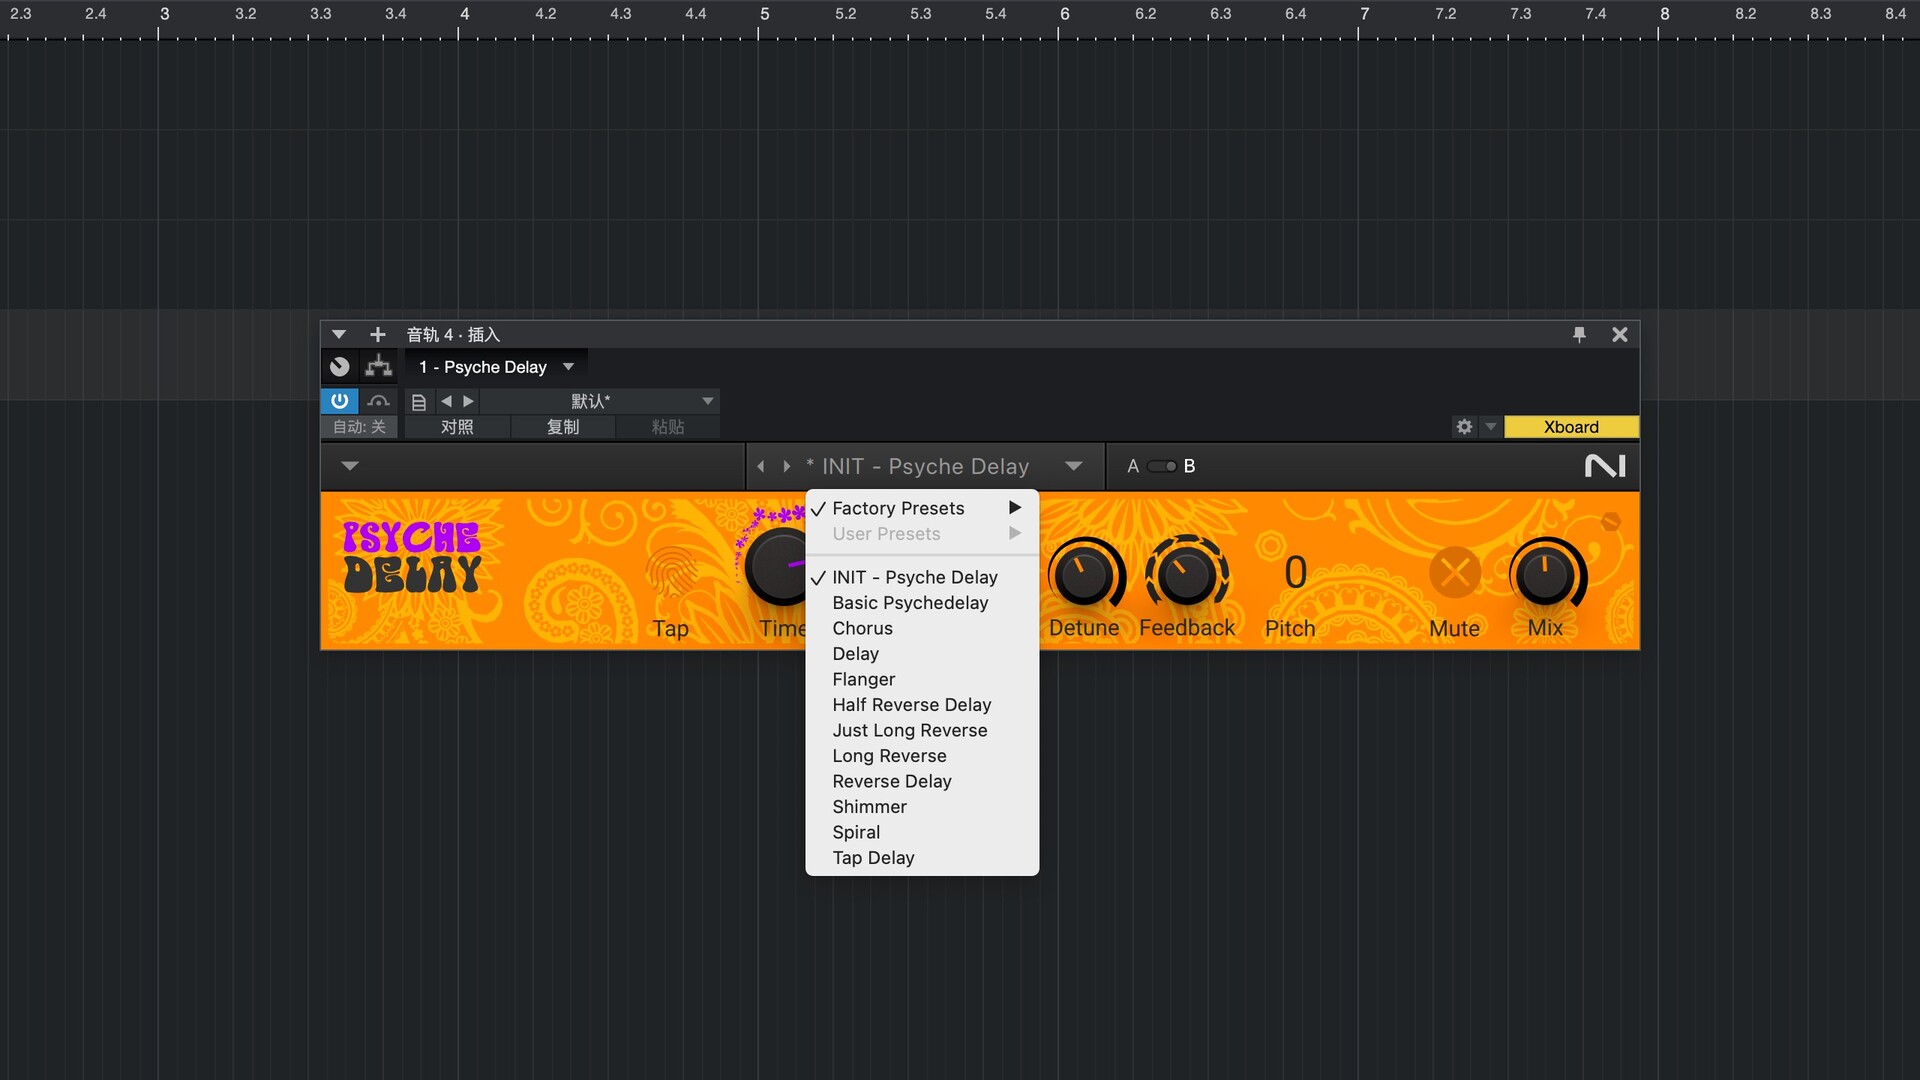Click the routing icon beside plugin name
1920x1080 pixels.
379,366
